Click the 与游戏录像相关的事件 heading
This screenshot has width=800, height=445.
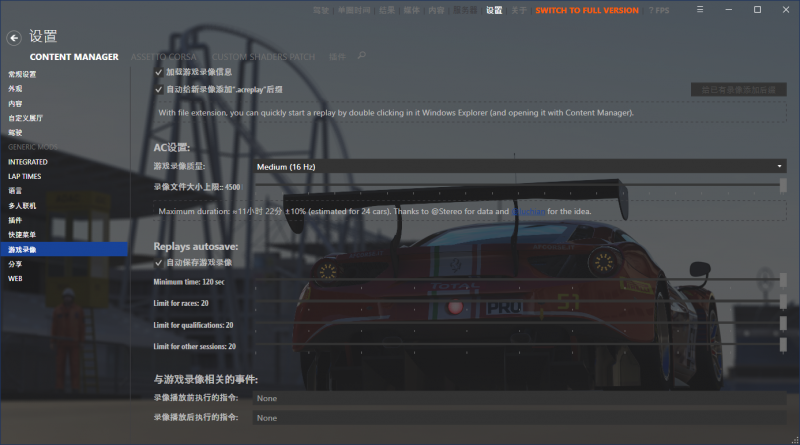tap(206, 379)
